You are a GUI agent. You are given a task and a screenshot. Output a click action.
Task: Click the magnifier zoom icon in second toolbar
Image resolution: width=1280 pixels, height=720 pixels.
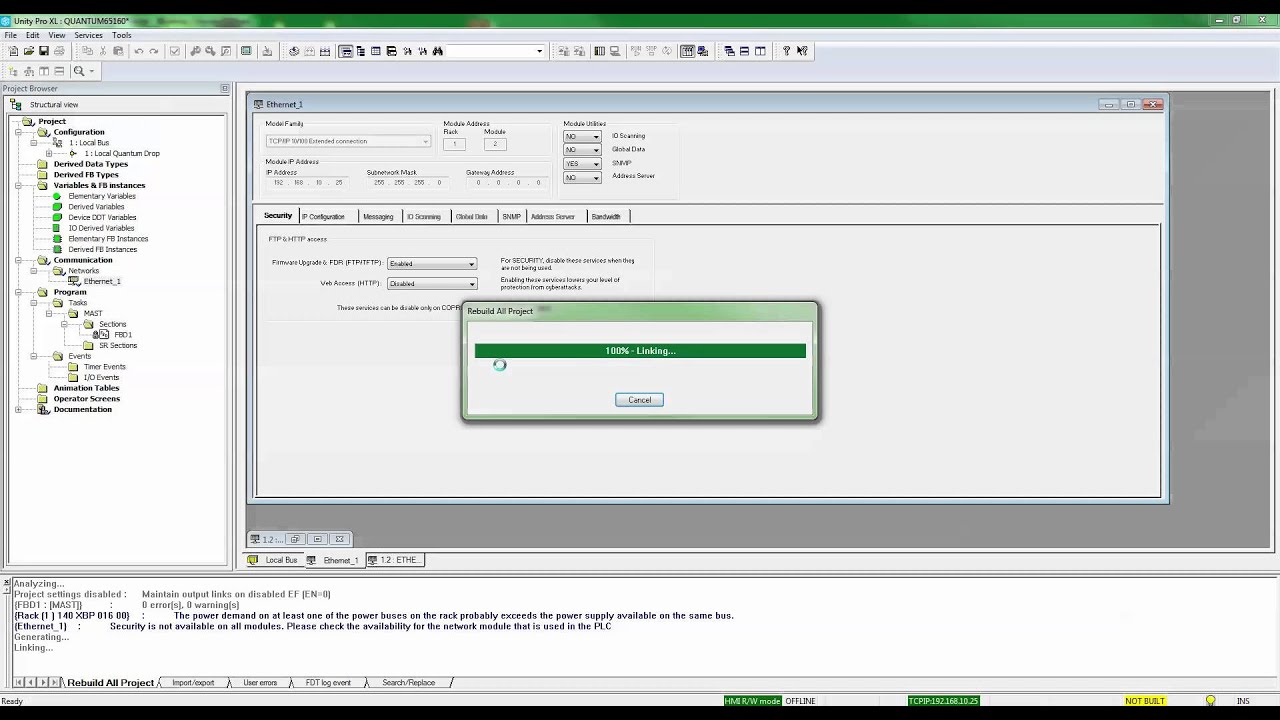click(79, 71)
